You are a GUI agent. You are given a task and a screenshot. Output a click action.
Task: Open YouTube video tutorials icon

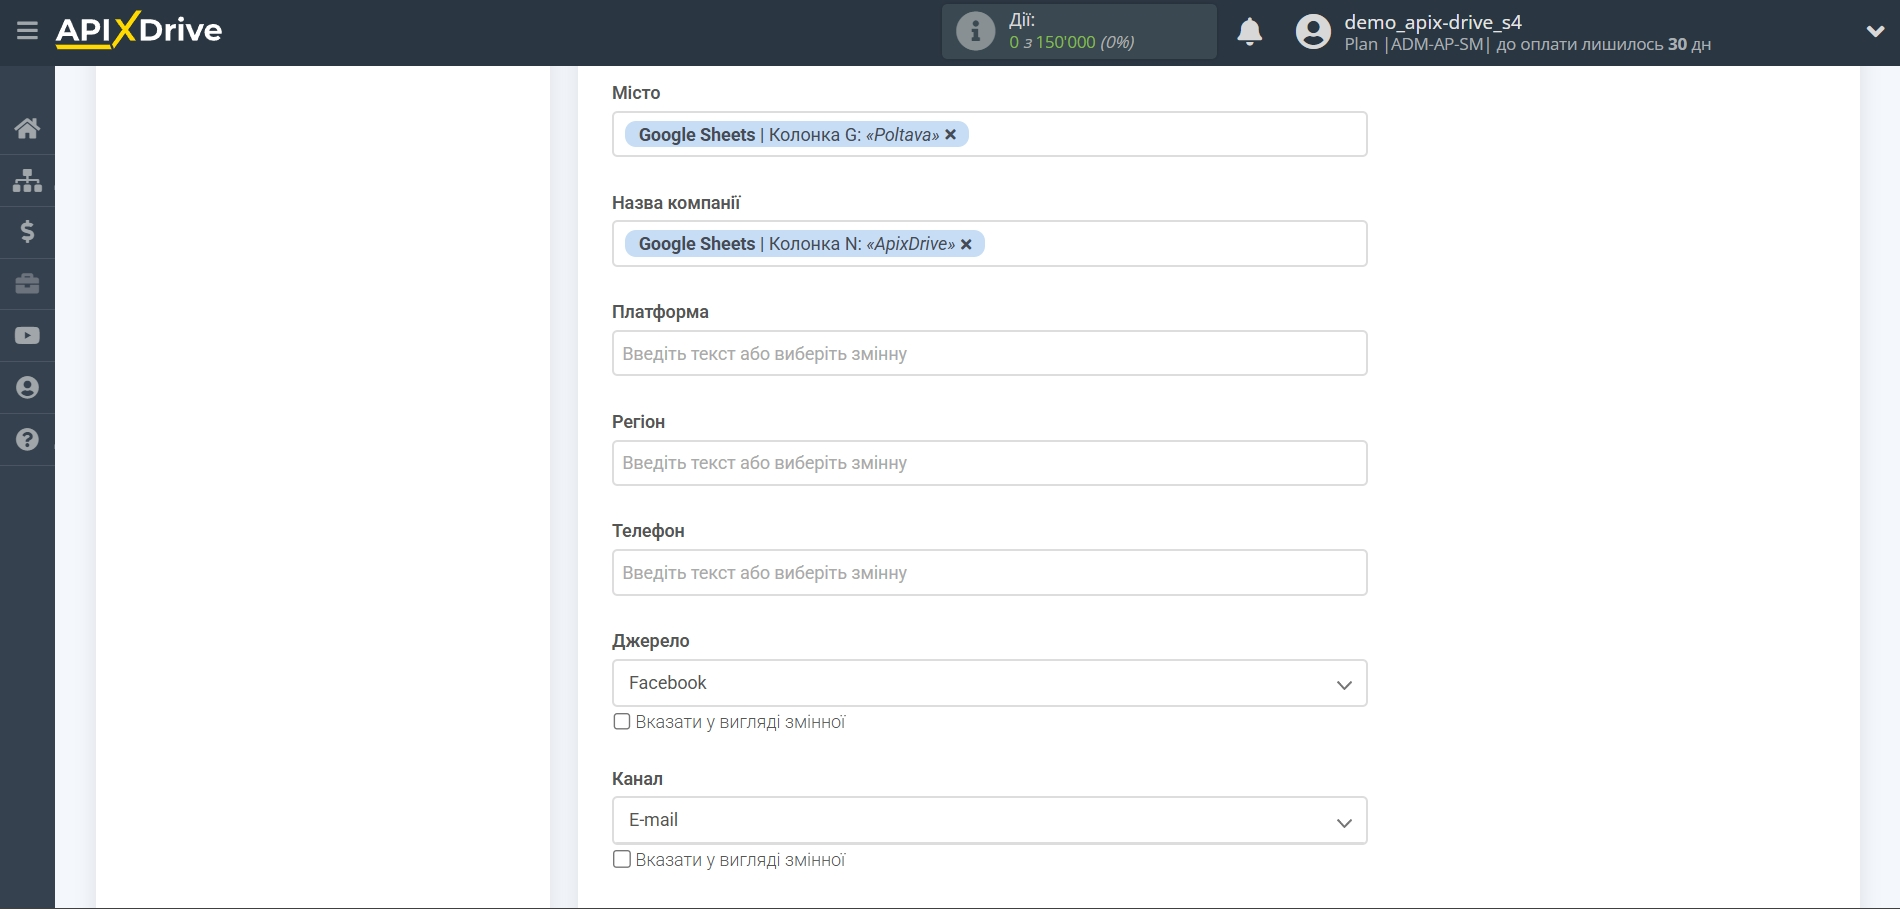click(x=27, y=336)
